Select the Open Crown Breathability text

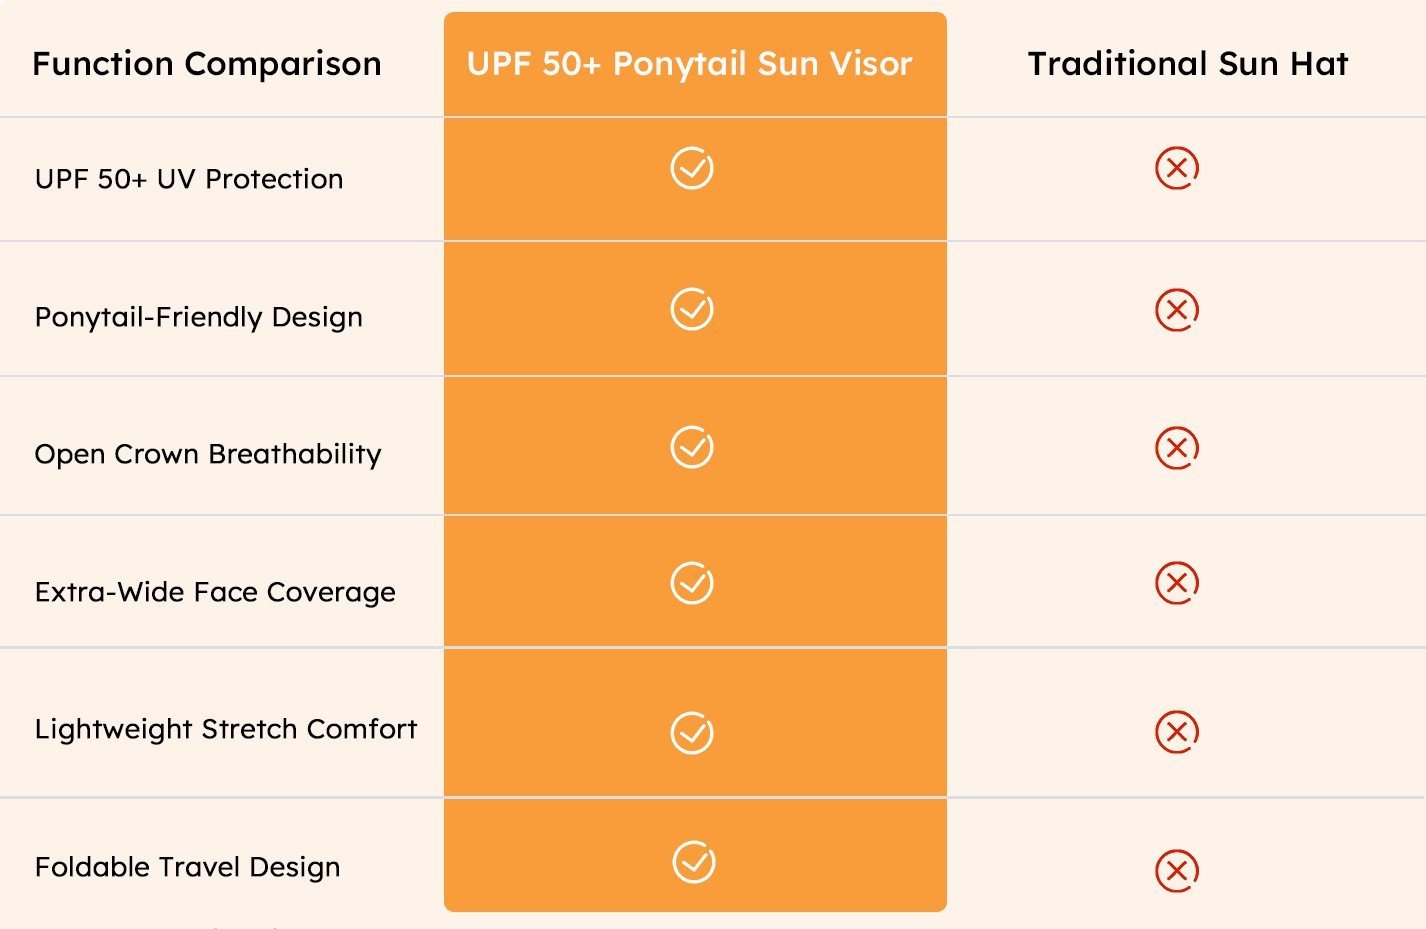(x=208, y=454)
